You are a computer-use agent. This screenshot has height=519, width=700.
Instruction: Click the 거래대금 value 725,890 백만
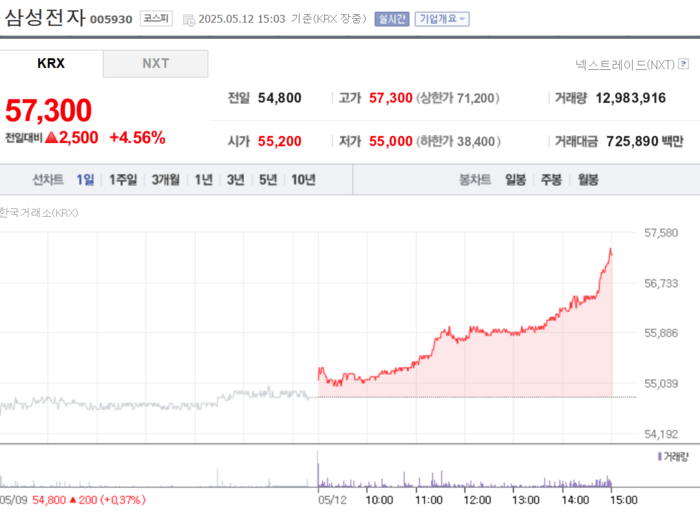tap(645, 141)
